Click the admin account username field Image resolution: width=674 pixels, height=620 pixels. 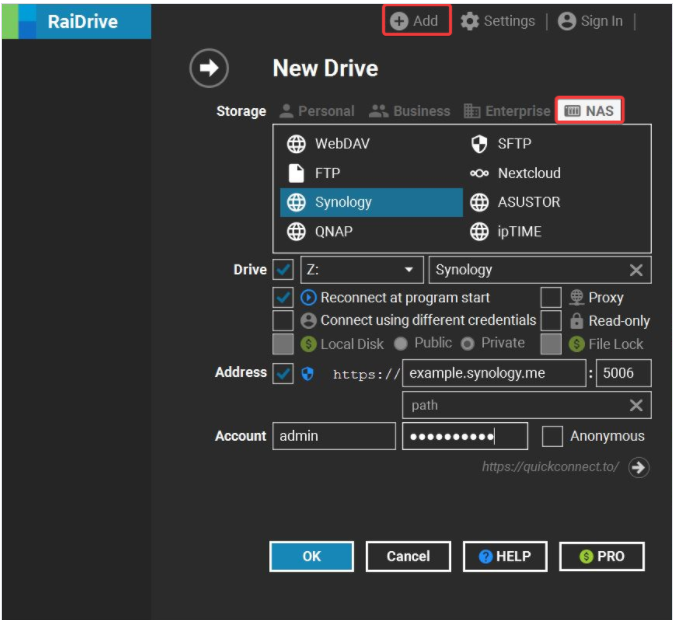tap(334, 436)
